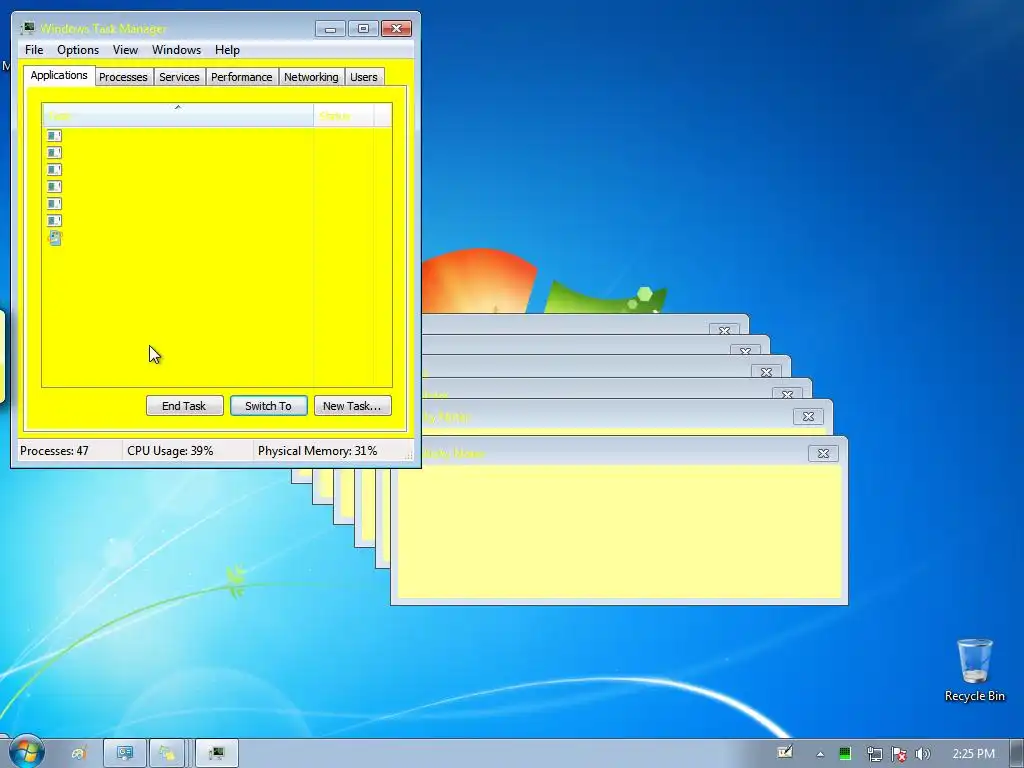
Task: Open the File menu in Task Manager
Action: [x=34, y=50]
